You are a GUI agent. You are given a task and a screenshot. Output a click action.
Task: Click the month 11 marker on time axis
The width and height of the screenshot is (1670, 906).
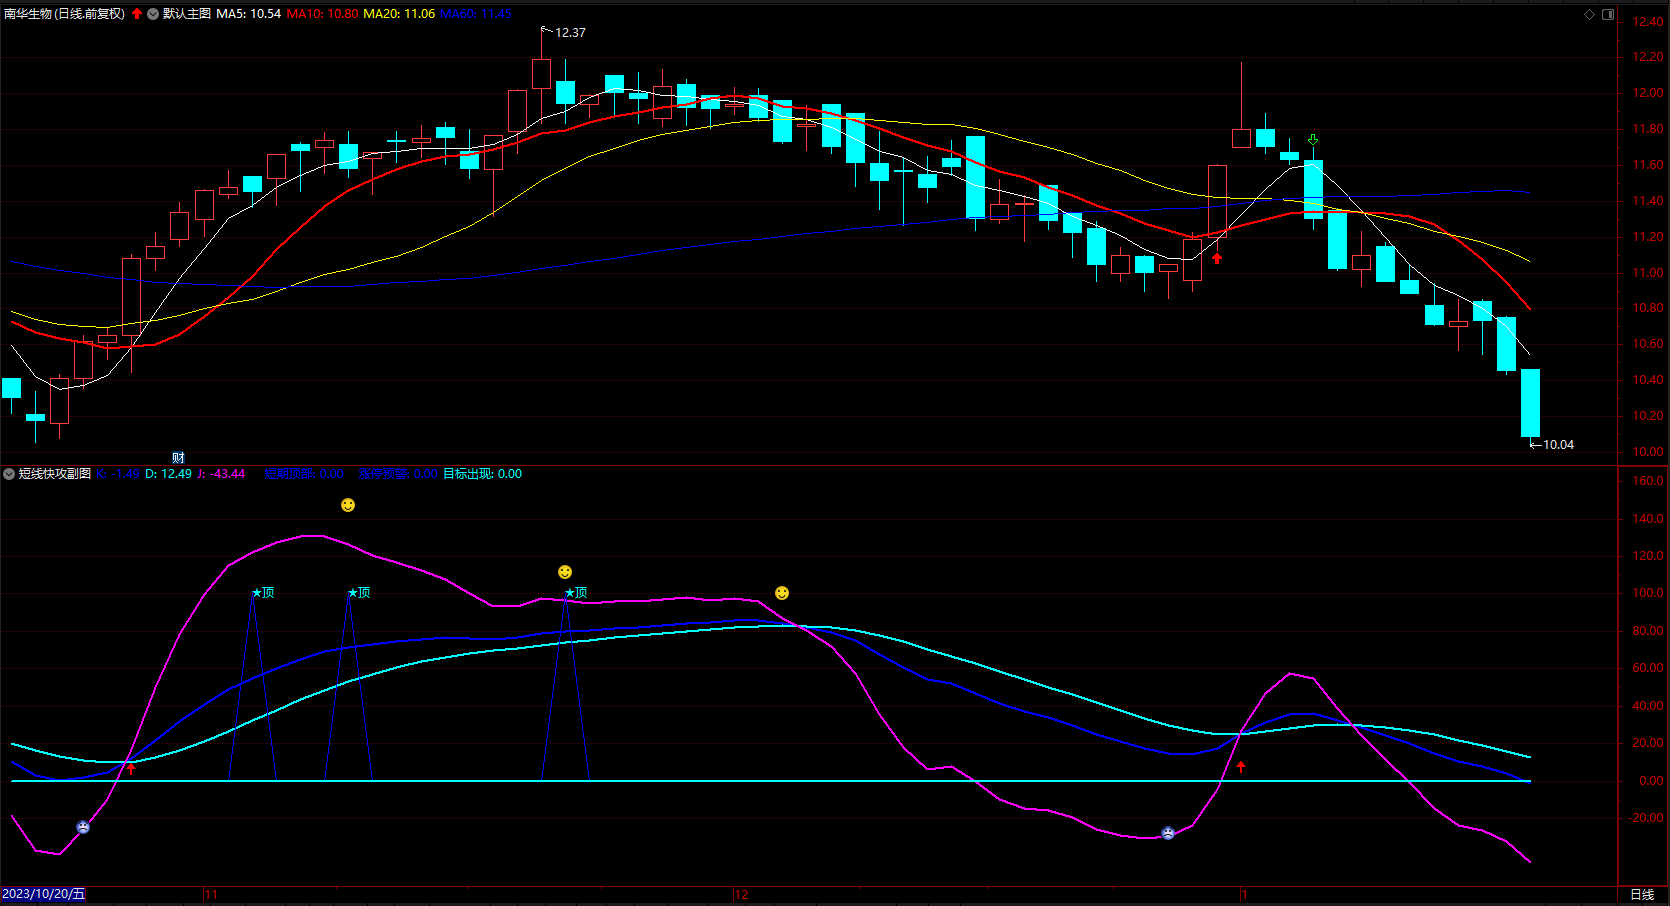211,895
